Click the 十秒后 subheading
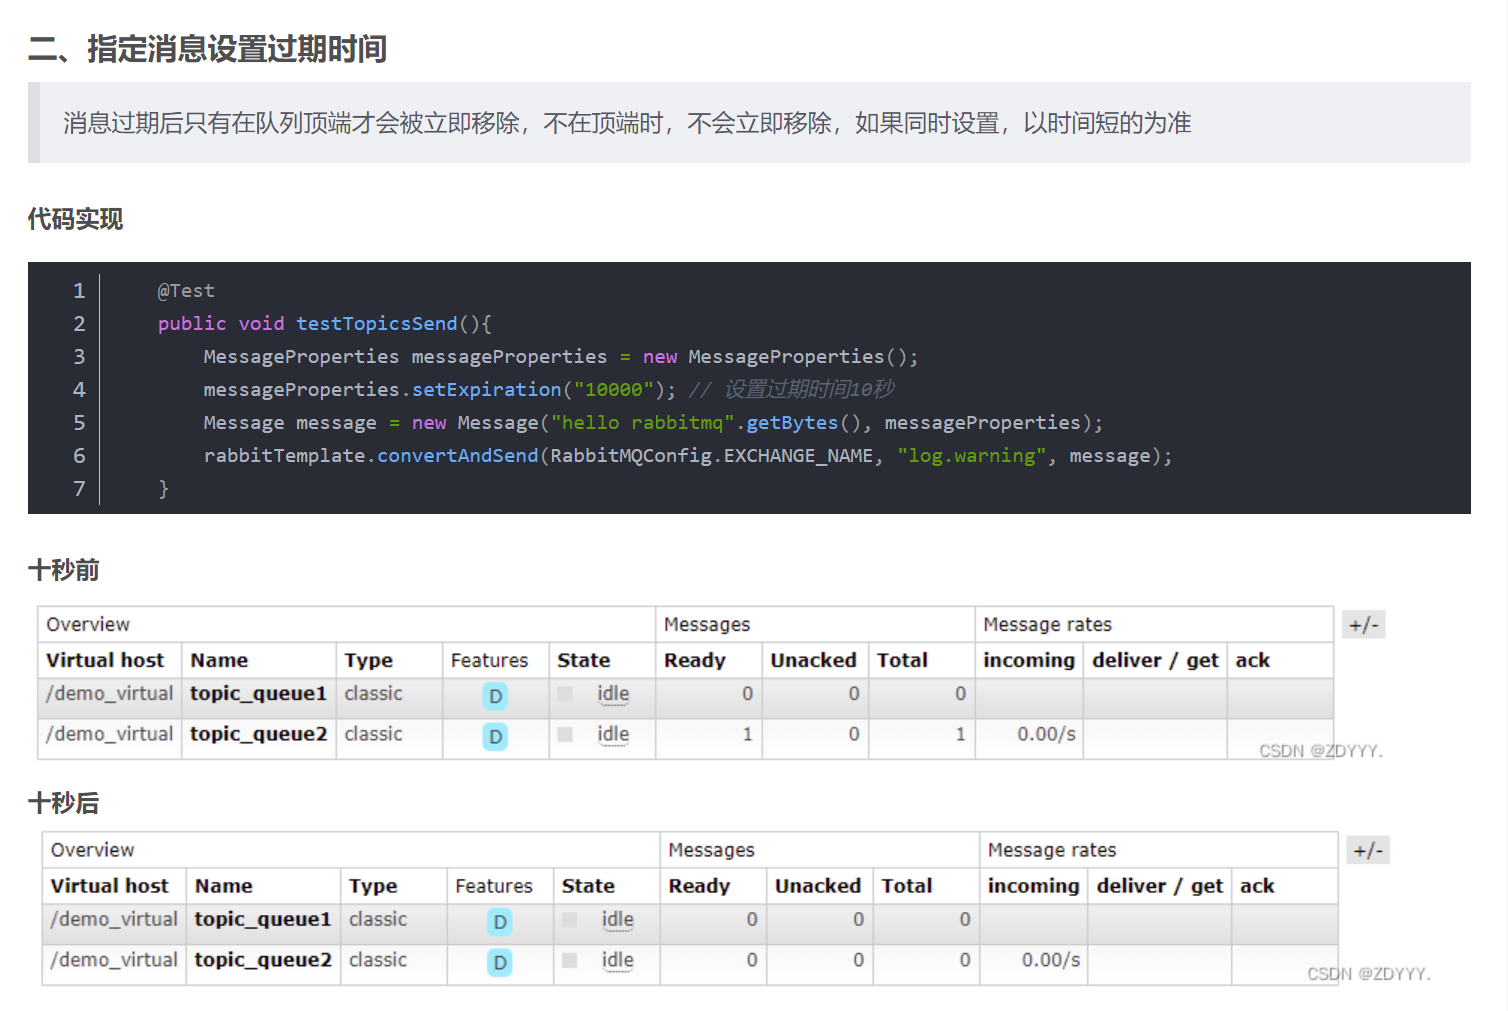 coord(63,803)
